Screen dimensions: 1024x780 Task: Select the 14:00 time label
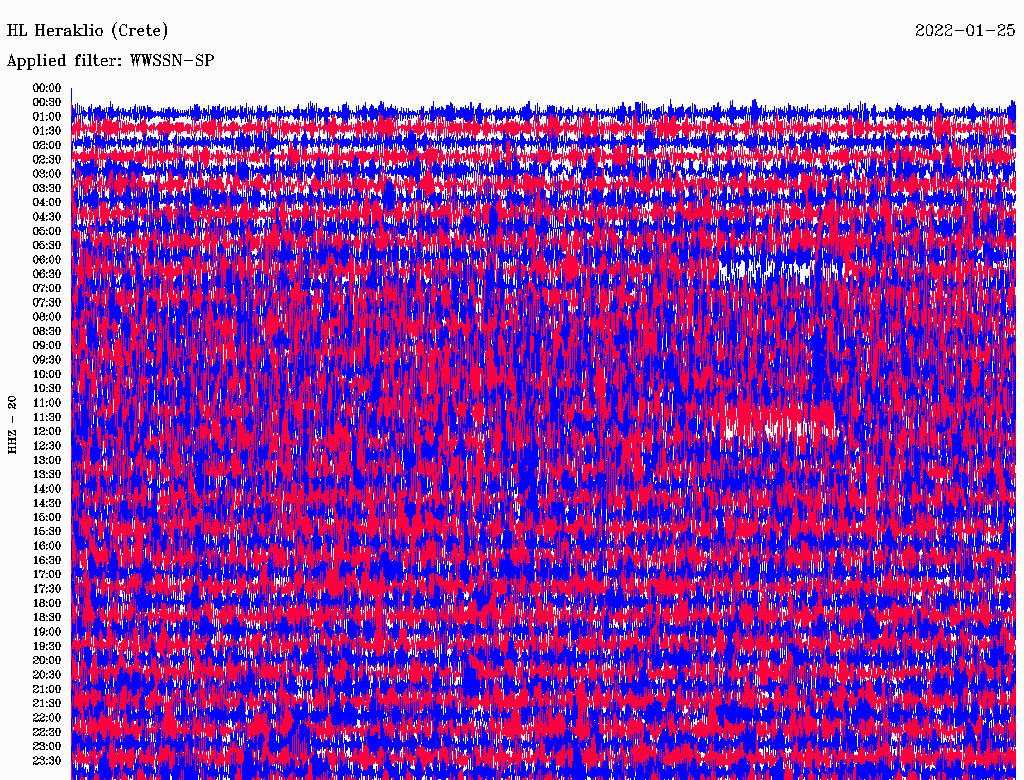47,489
